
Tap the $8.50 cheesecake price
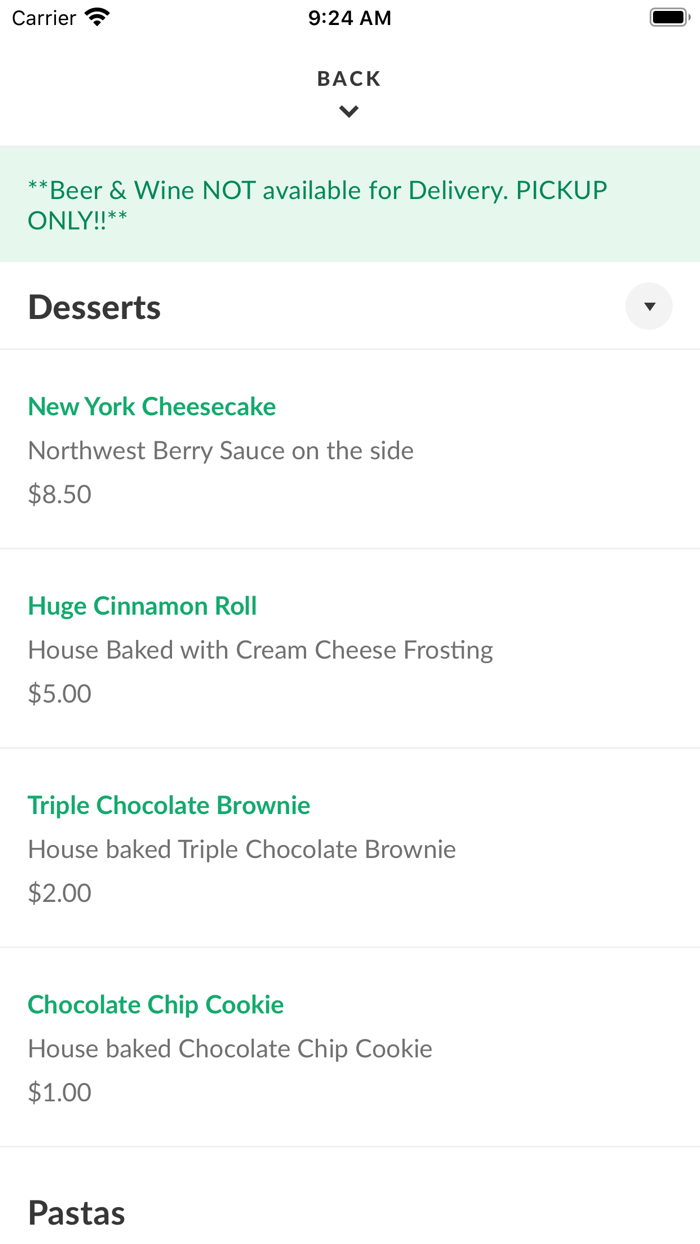click(x=60, y=494)
